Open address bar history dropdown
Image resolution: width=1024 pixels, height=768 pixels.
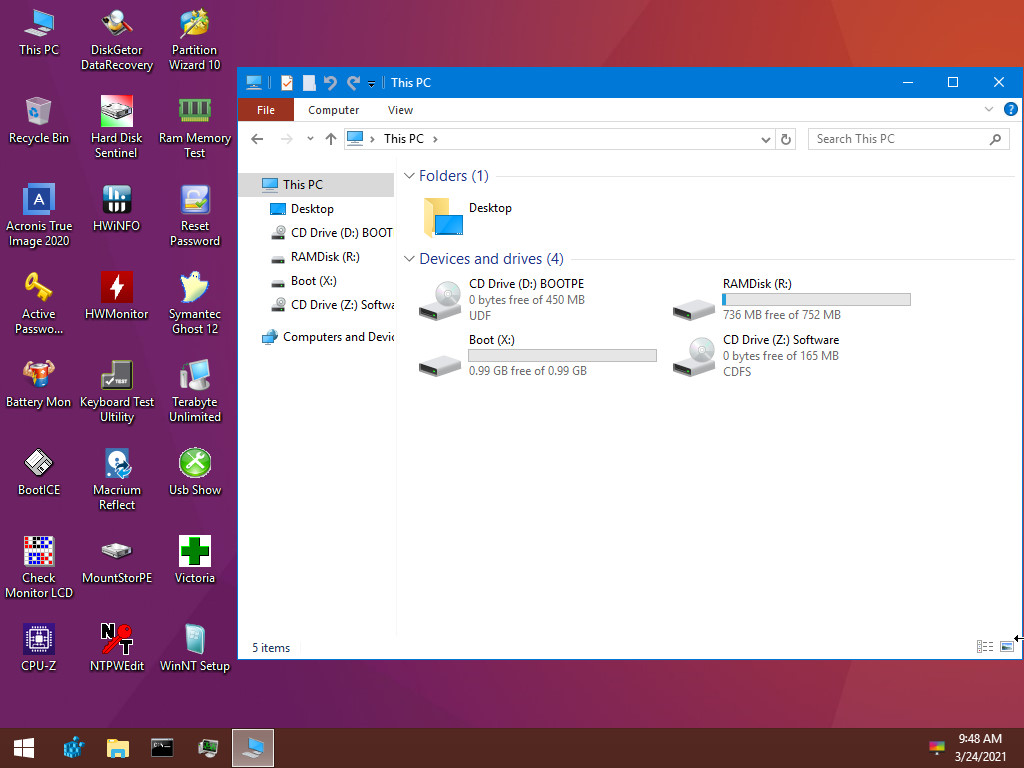[x=765, y=139]
